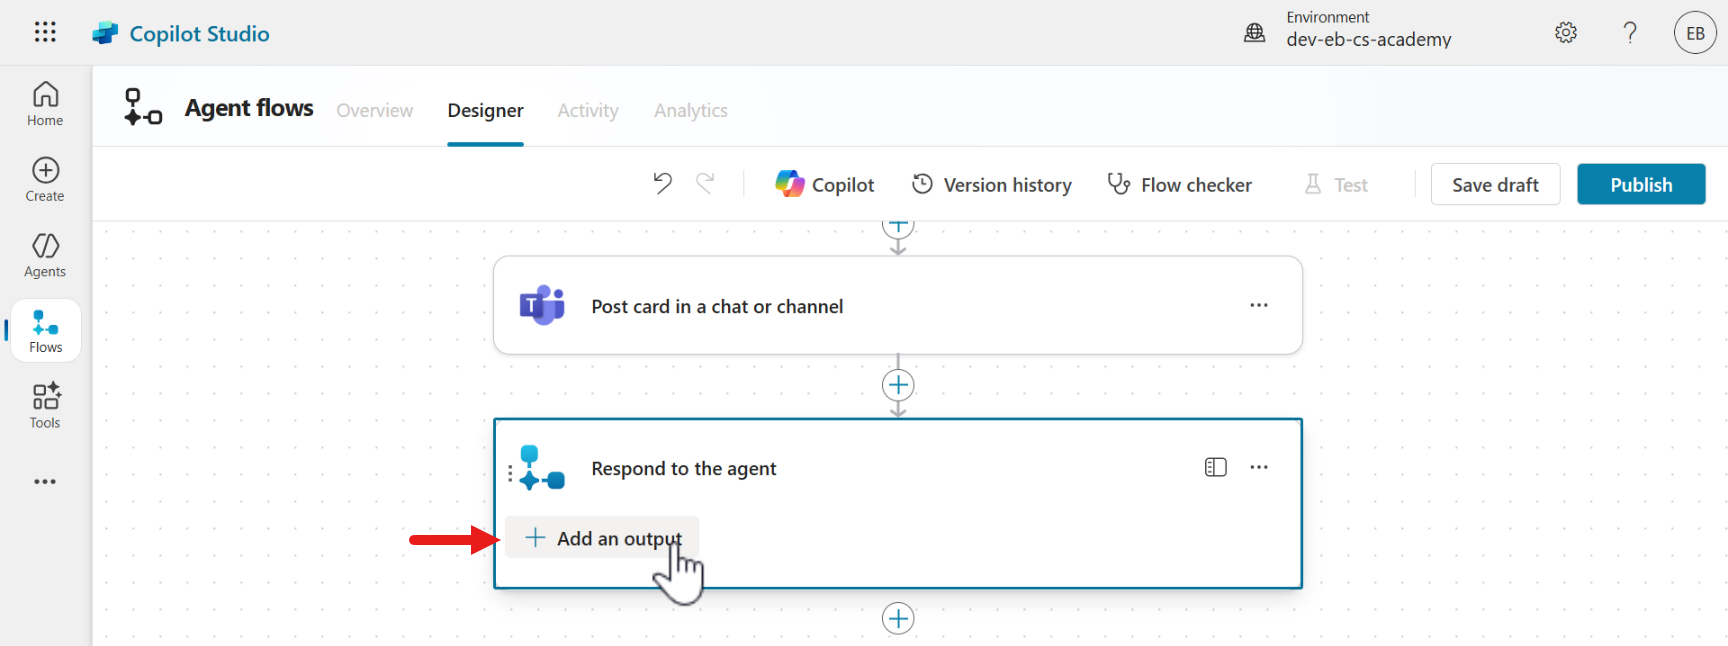The image size is (1728, 646).
Task: Open the Create page in sidebar
Action: 45,180
